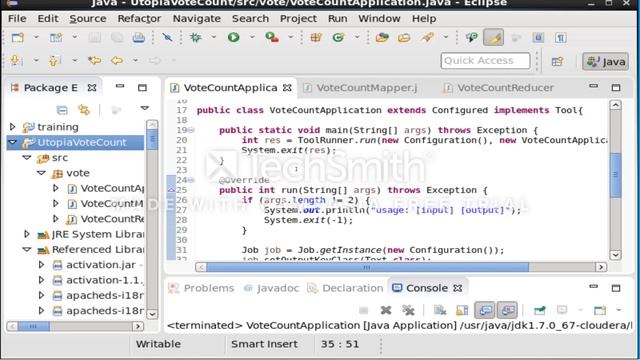Toggle Show Whitespace Characters icon
Viewport: 640px width, 360px height.
pos(560,38)
